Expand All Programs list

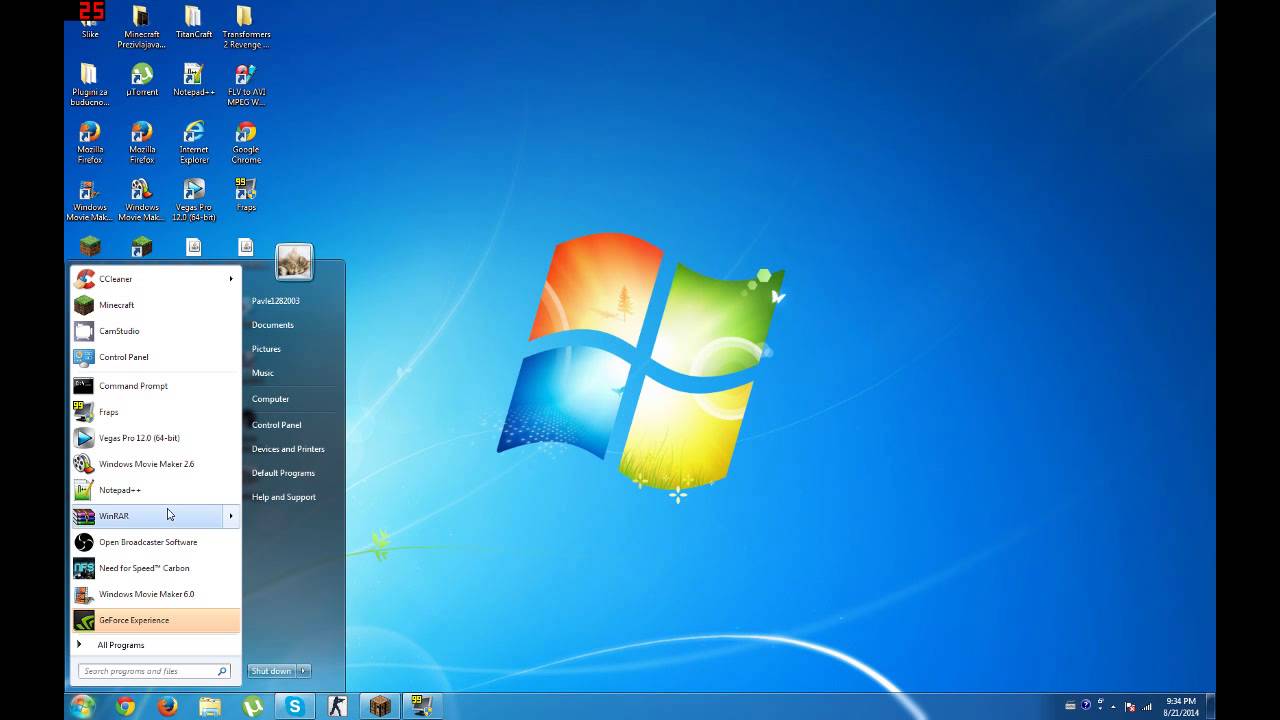[156, 645]
